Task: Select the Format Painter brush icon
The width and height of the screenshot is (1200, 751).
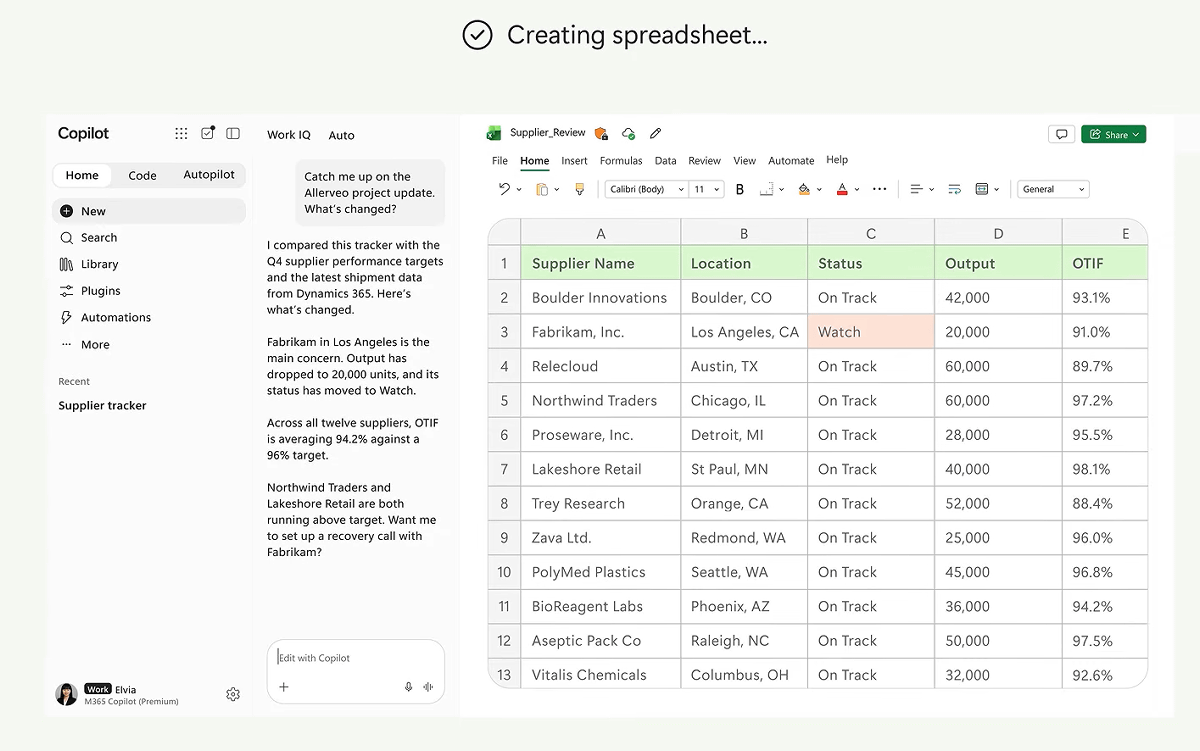Action: [580, 189]
